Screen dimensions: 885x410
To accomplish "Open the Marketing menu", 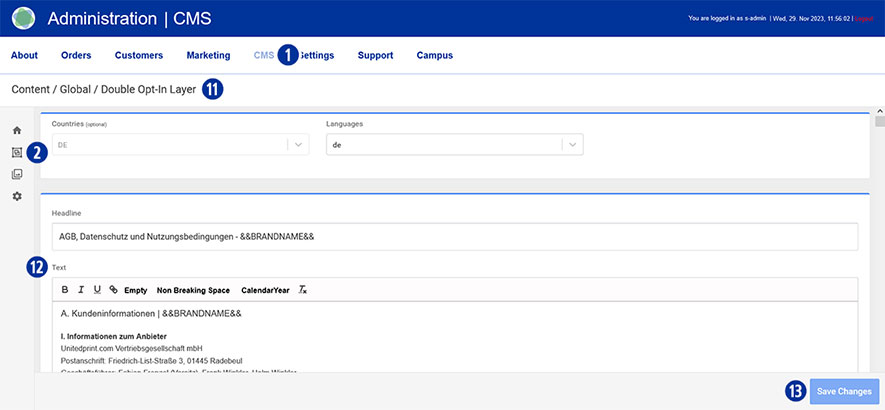I will coord(208,56).
